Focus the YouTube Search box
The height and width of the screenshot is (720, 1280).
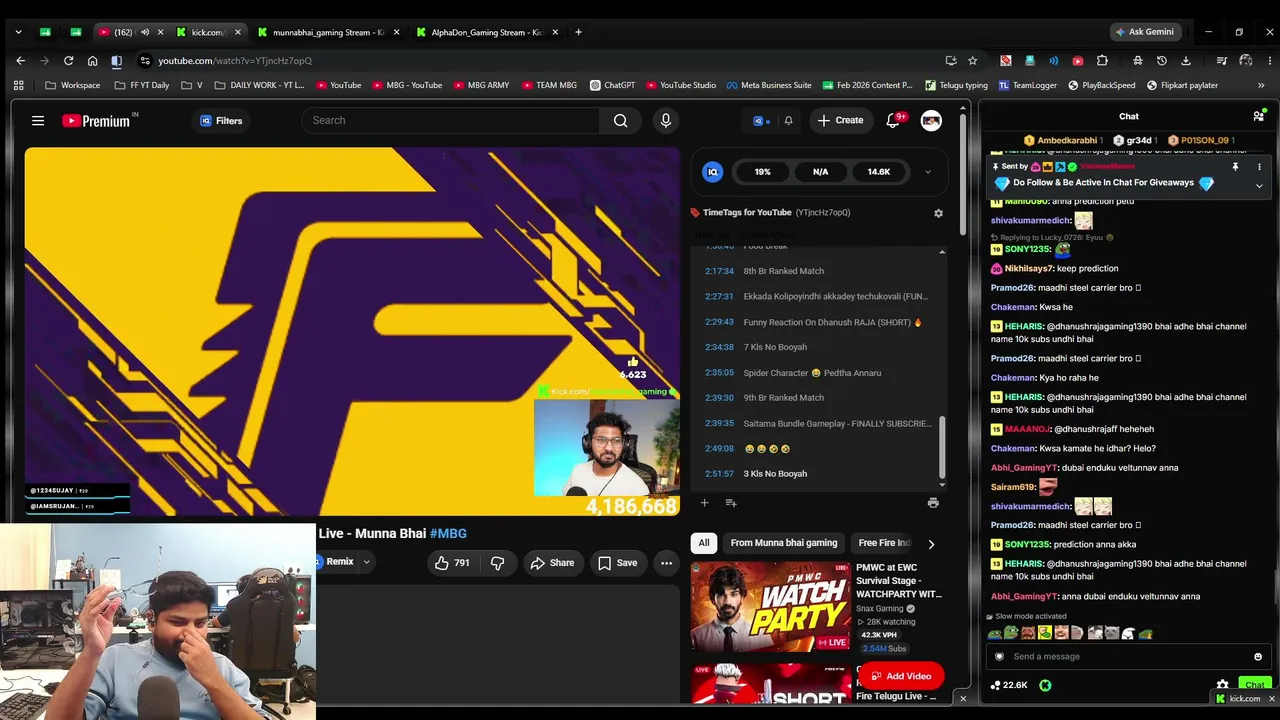(x=451, y=121)
